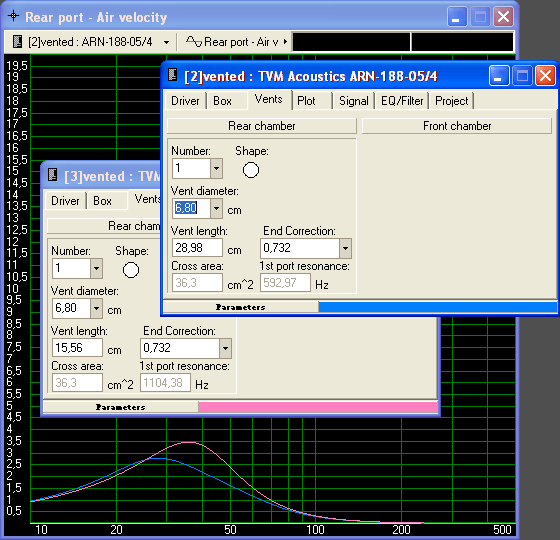Open the EQ/Filter tab in [2]vented window
560x540 pixels.
click(x=402, y=101)
